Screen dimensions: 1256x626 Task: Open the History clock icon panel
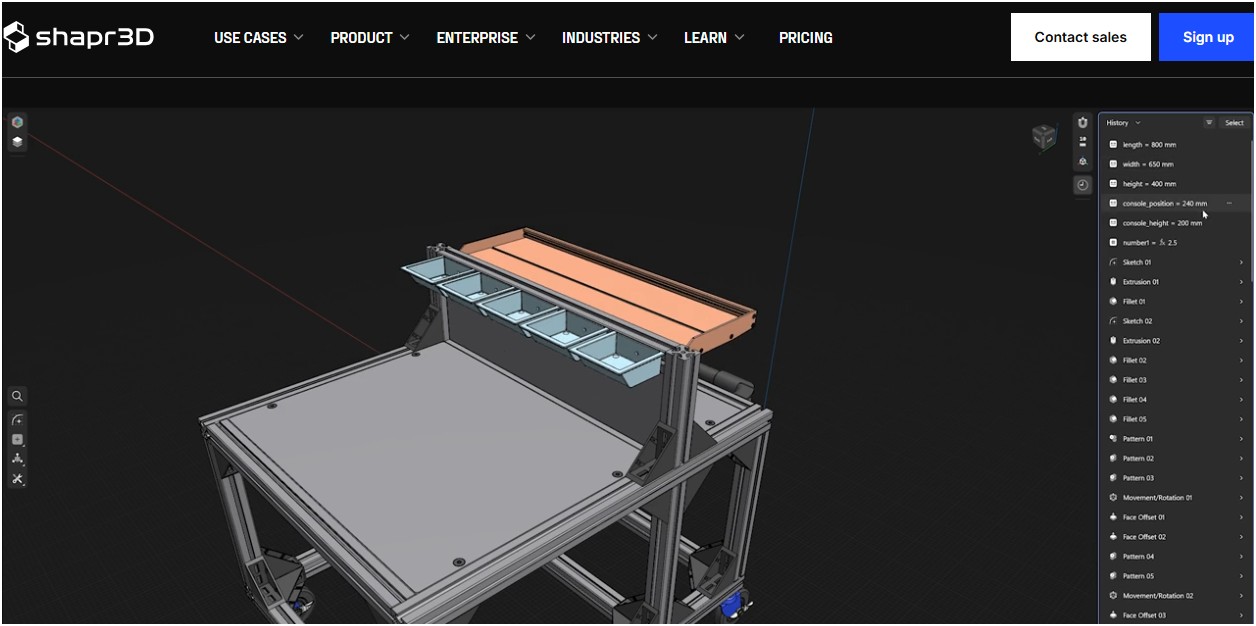pyautogui.click(x=1082, y=185)
